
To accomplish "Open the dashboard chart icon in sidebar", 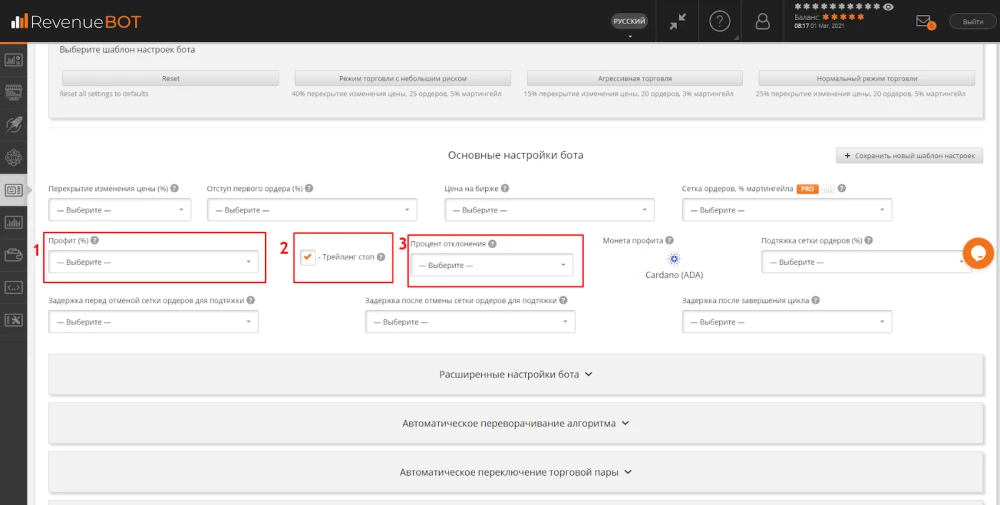I will click(13, 60).
